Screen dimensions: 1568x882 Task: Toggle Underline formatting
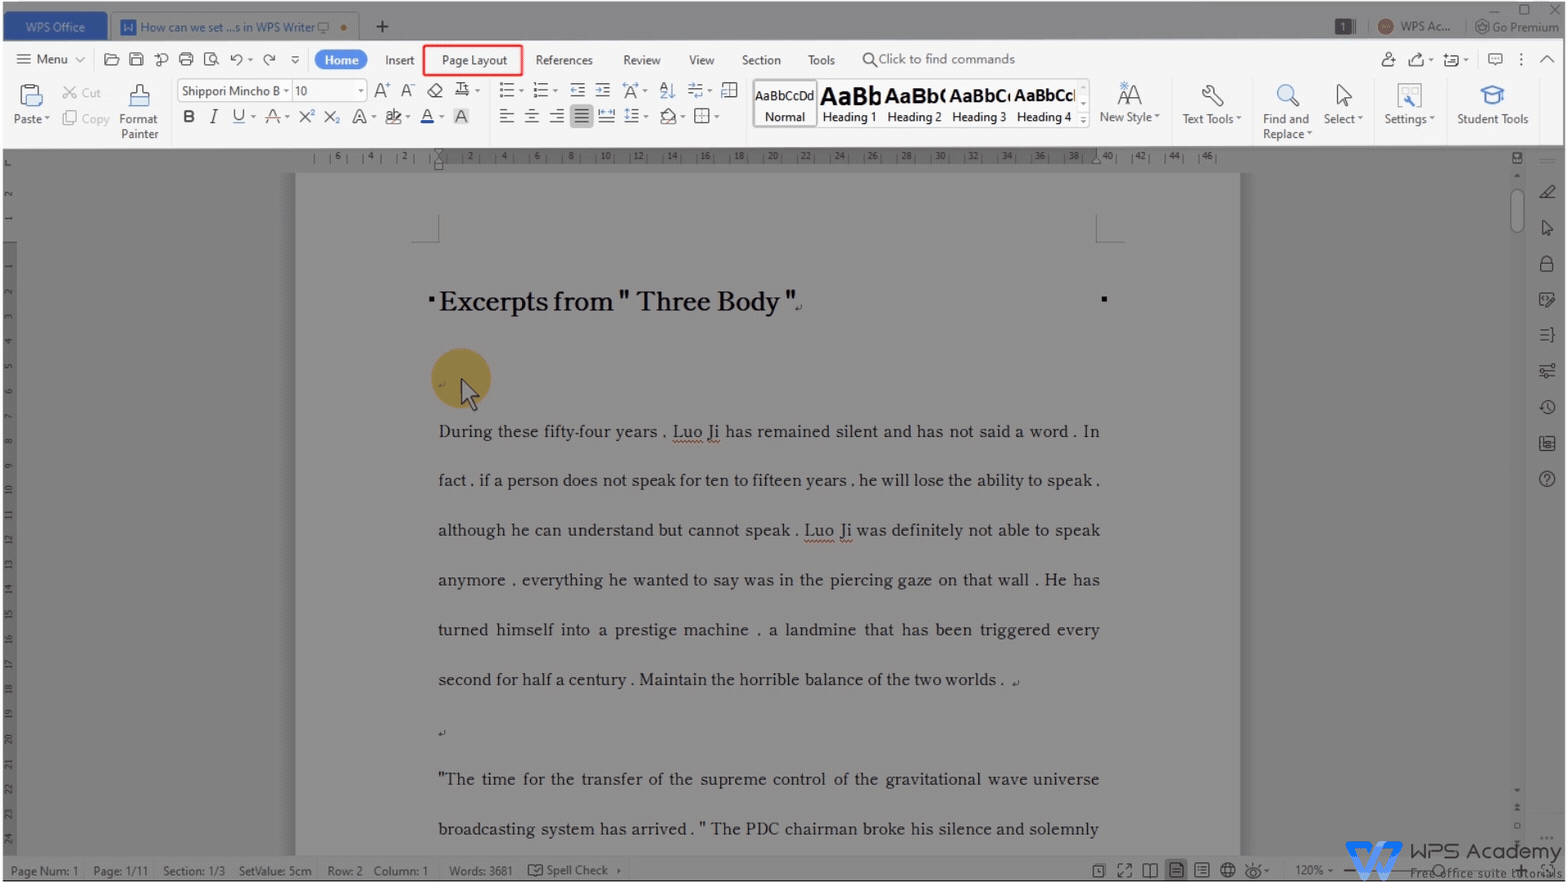coord(238,117)
